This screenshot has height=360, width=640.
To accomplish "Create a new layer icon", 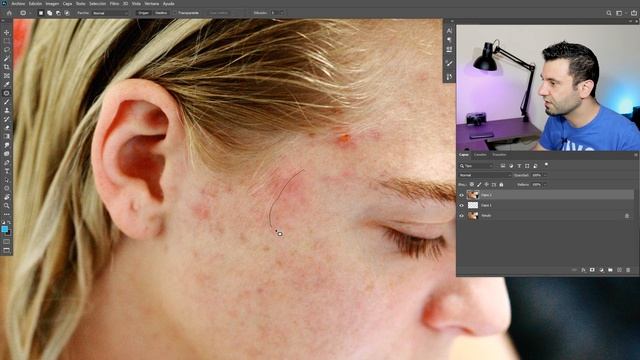I will 619,270.
